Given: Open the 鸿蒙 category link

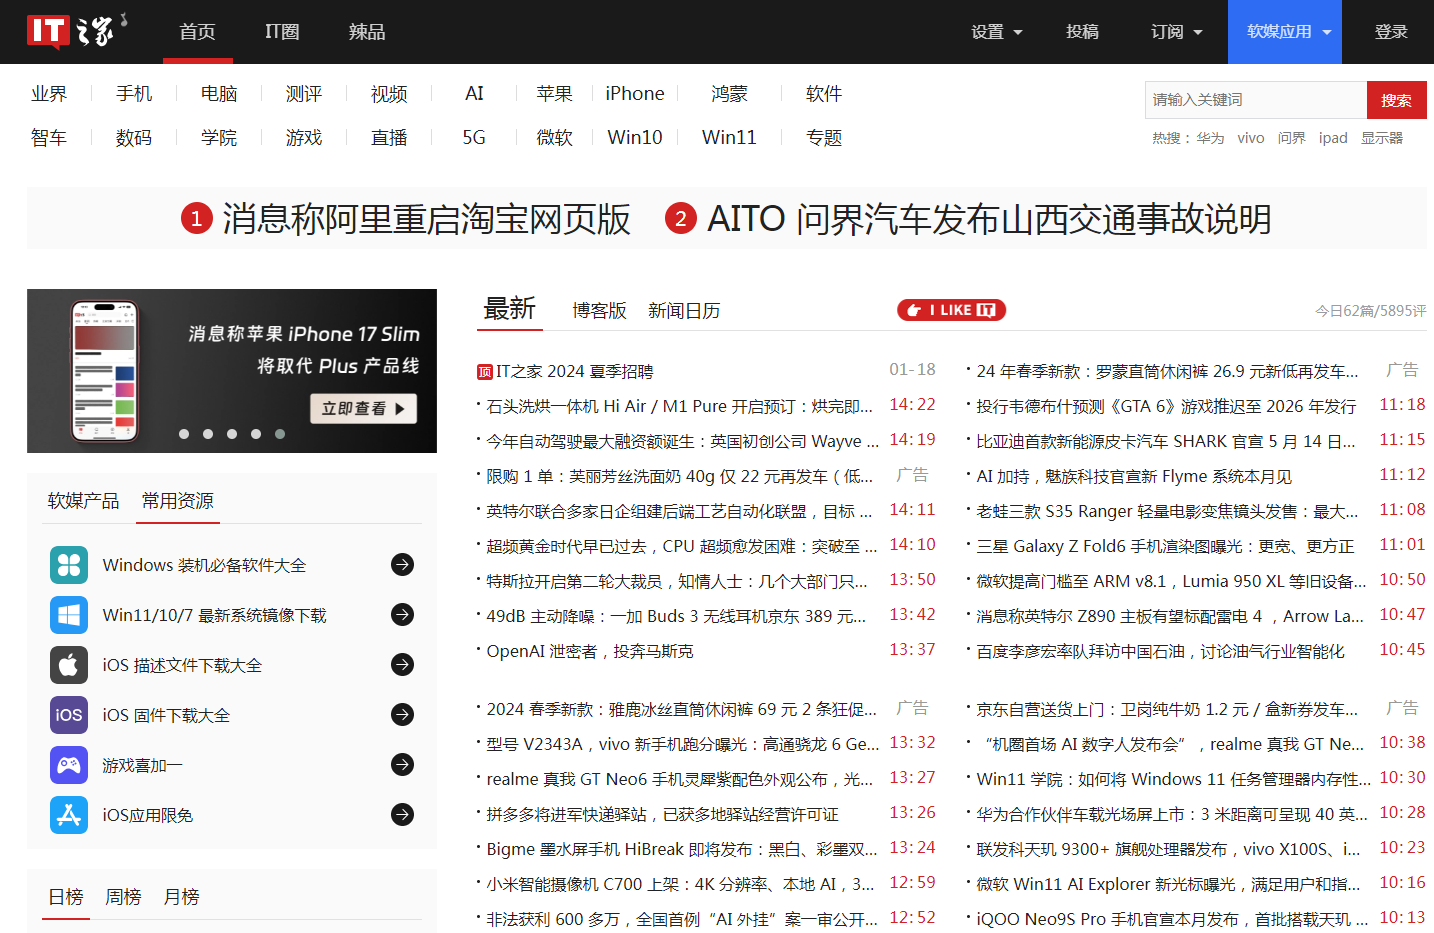Looking at the screenshot, I should (x=729, y=94).
